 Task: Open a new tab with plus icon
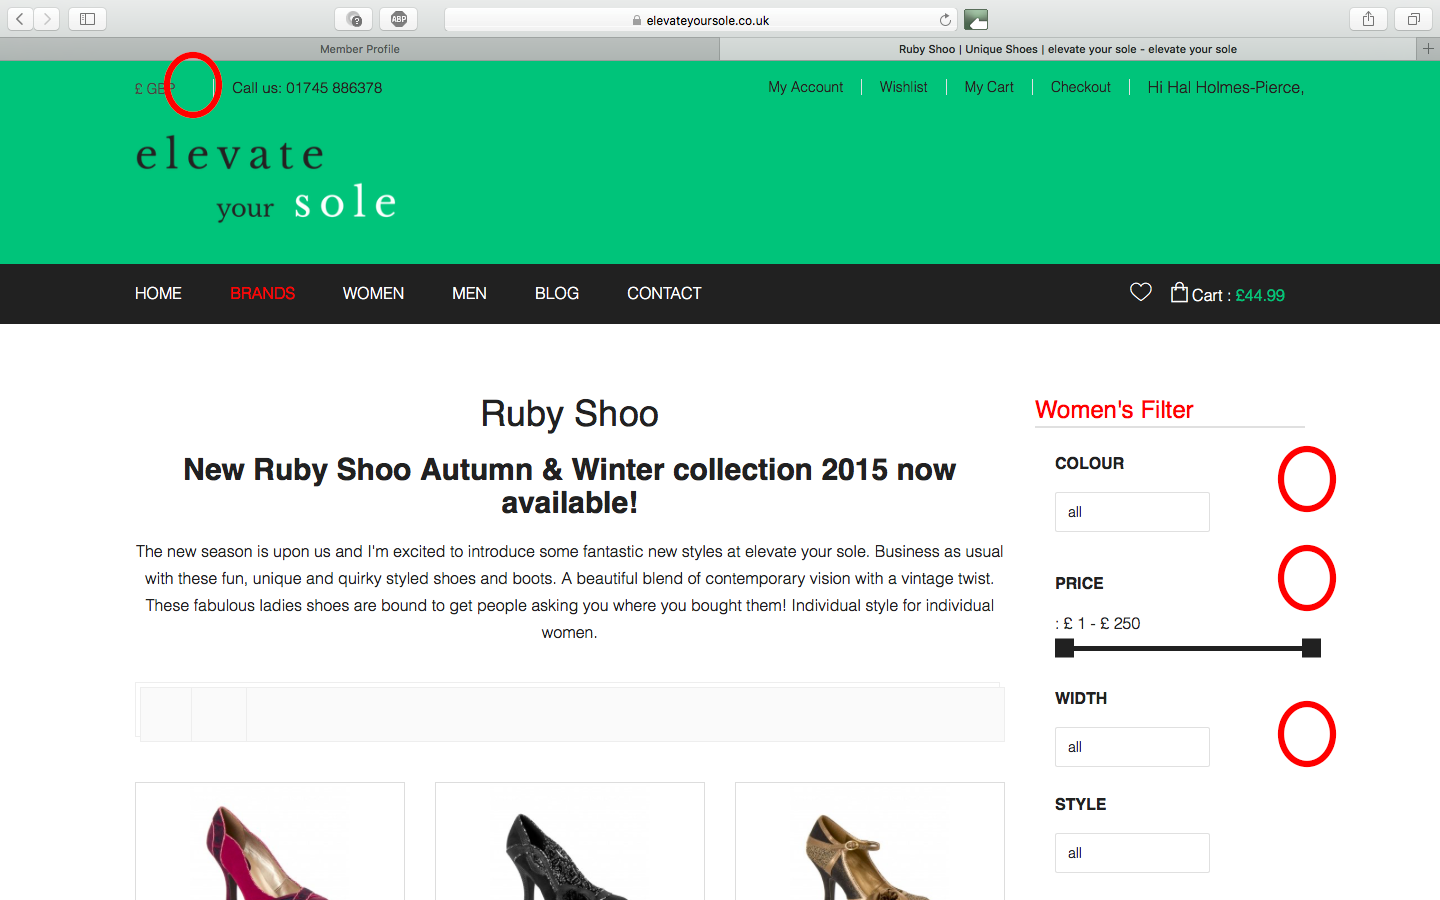pos(1428,49)
